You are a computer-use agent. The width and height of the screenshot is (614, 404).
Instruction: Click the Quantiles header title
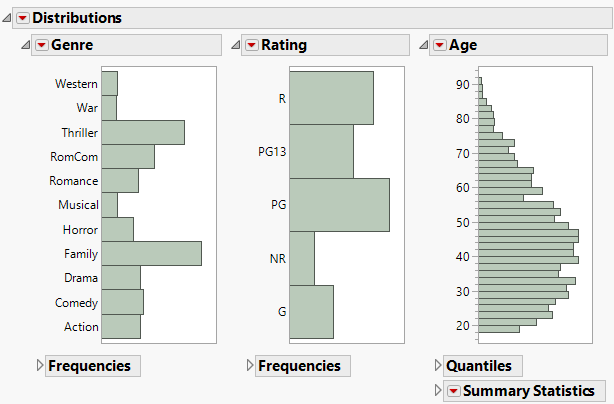(478, 366)
